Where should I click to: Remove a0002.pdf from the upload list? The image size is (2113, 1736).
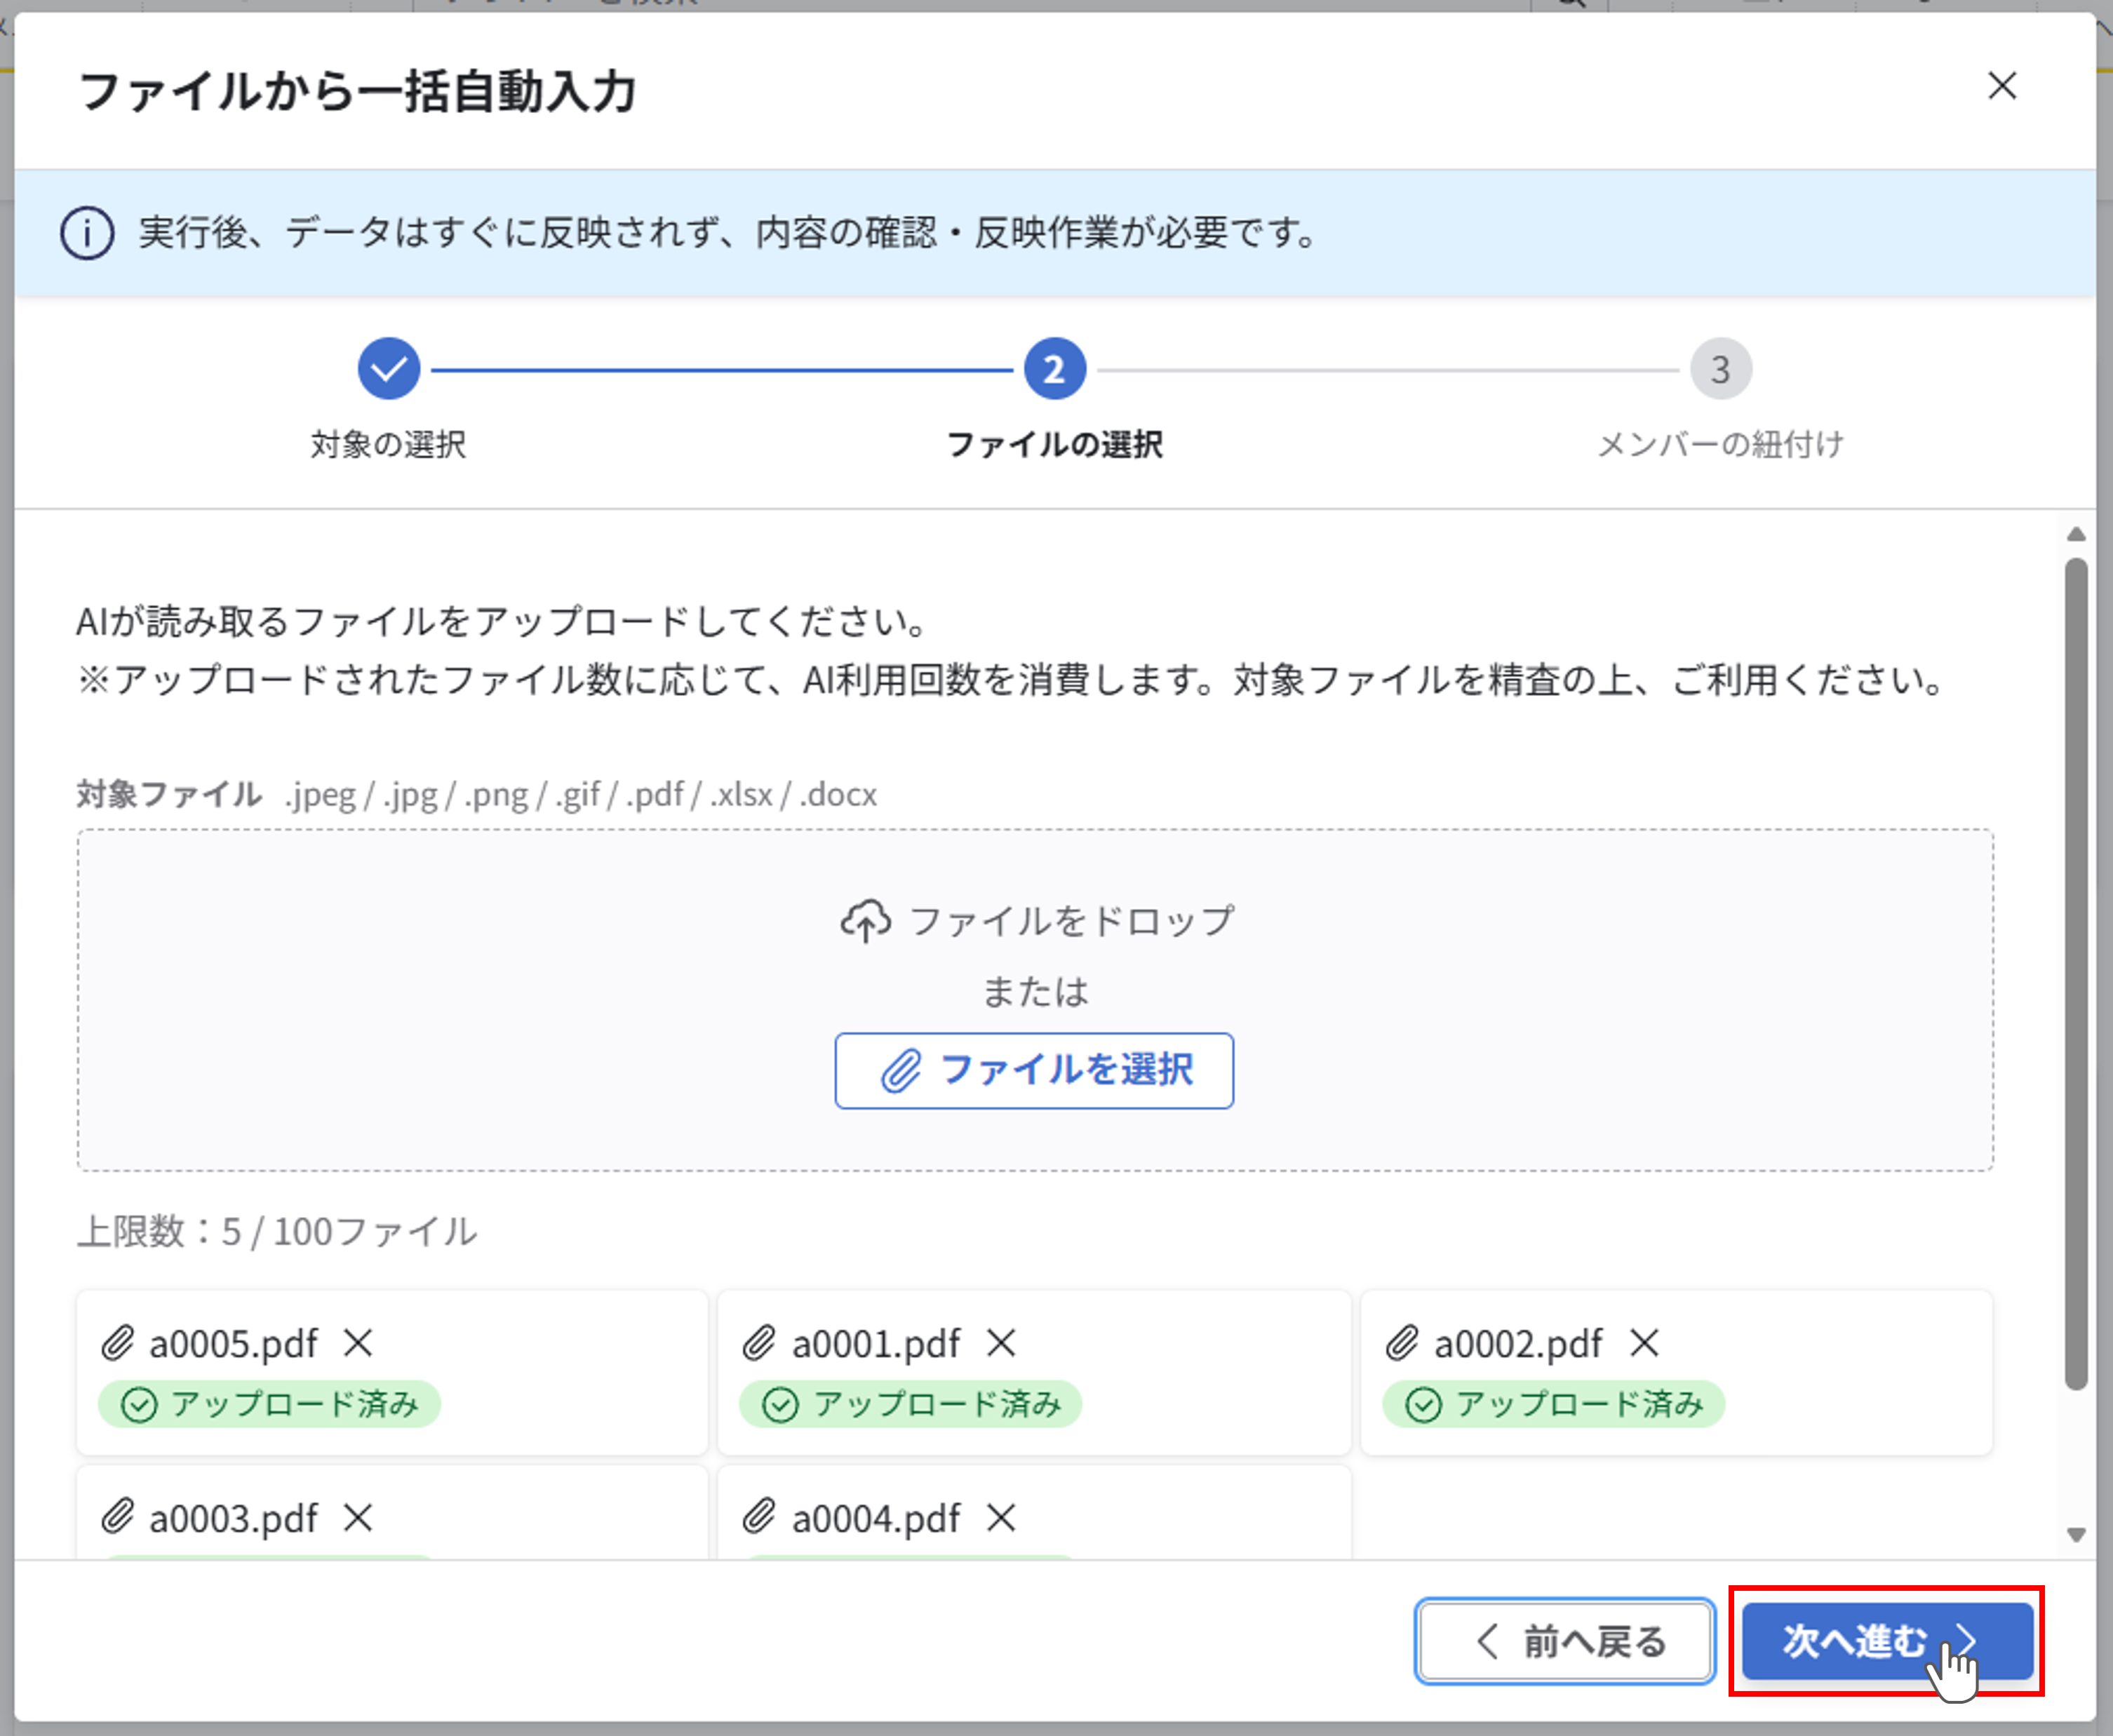tap(1643, 1343)
